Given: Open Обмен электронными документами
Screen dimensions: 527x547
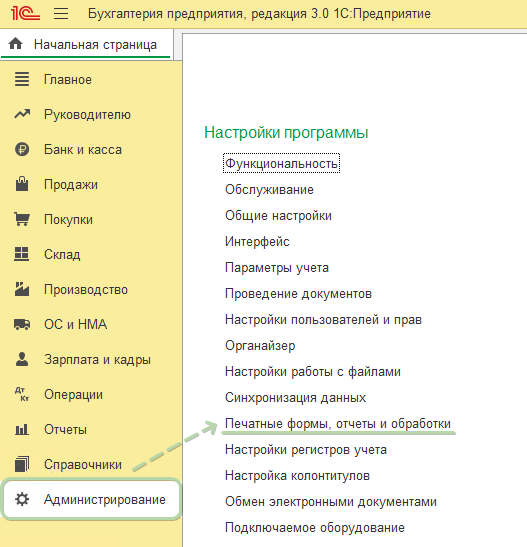Looking at the screenshot, I should (331, 501).
